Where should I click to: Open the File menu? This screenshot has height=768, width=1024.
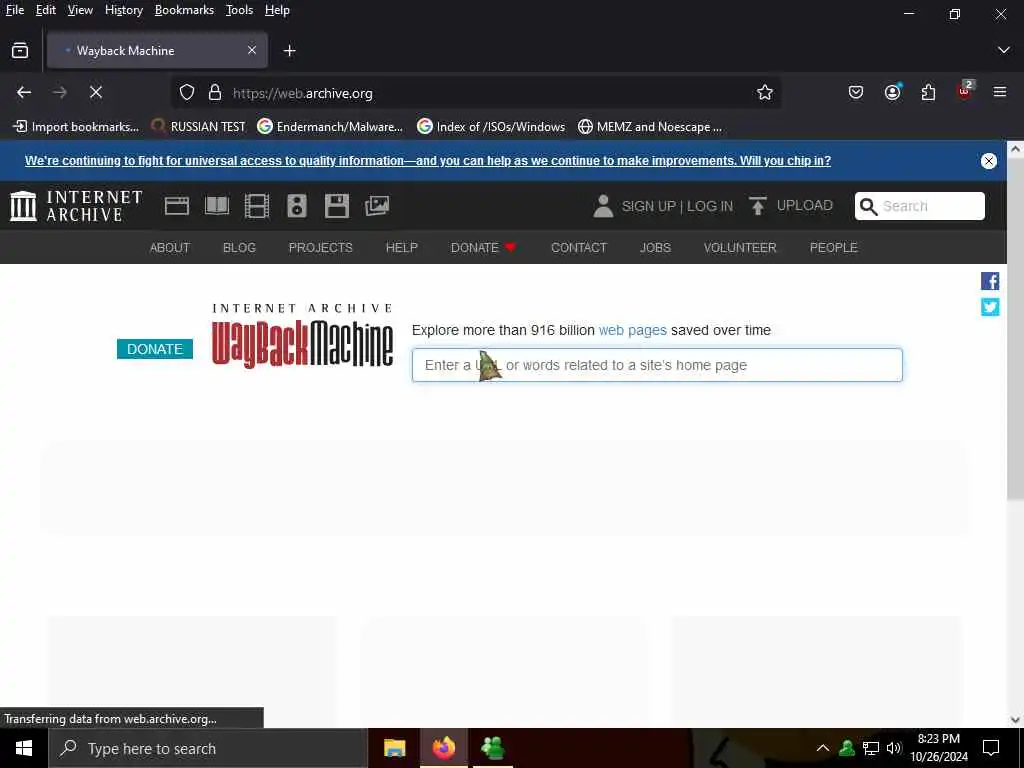coord(14,10)
